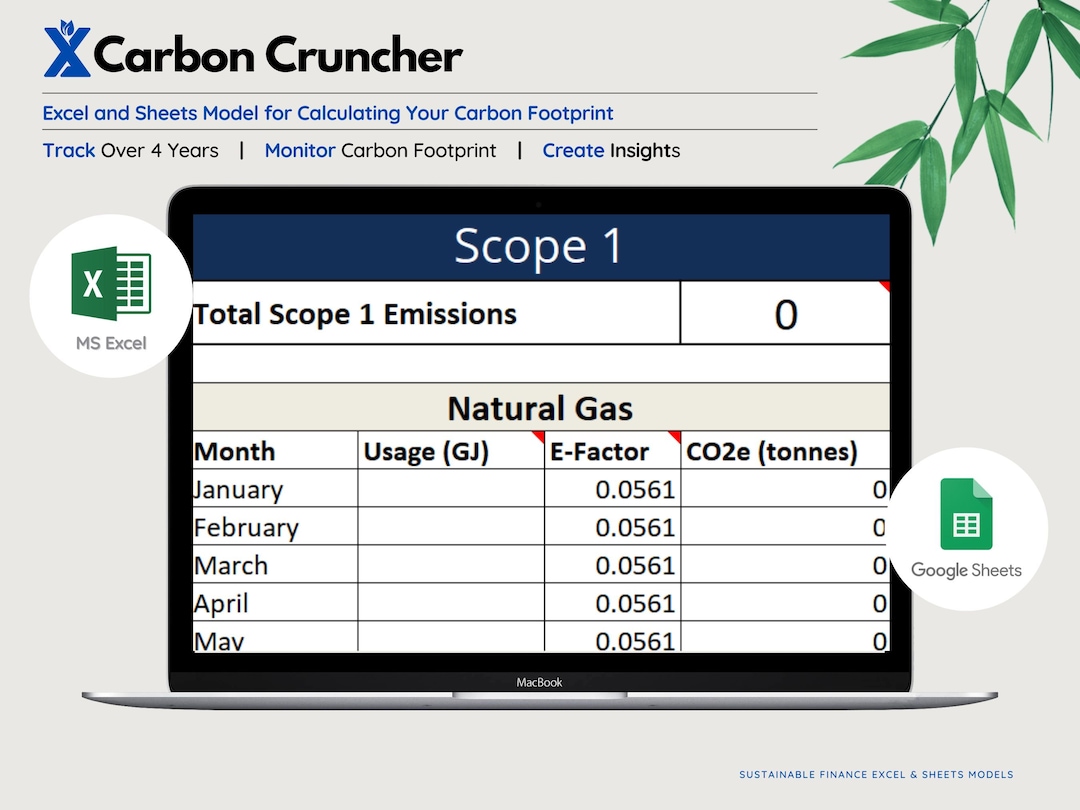
Task: Open the comment marker on Total Scope 1 Emissions value
Action: pos(883,287)
